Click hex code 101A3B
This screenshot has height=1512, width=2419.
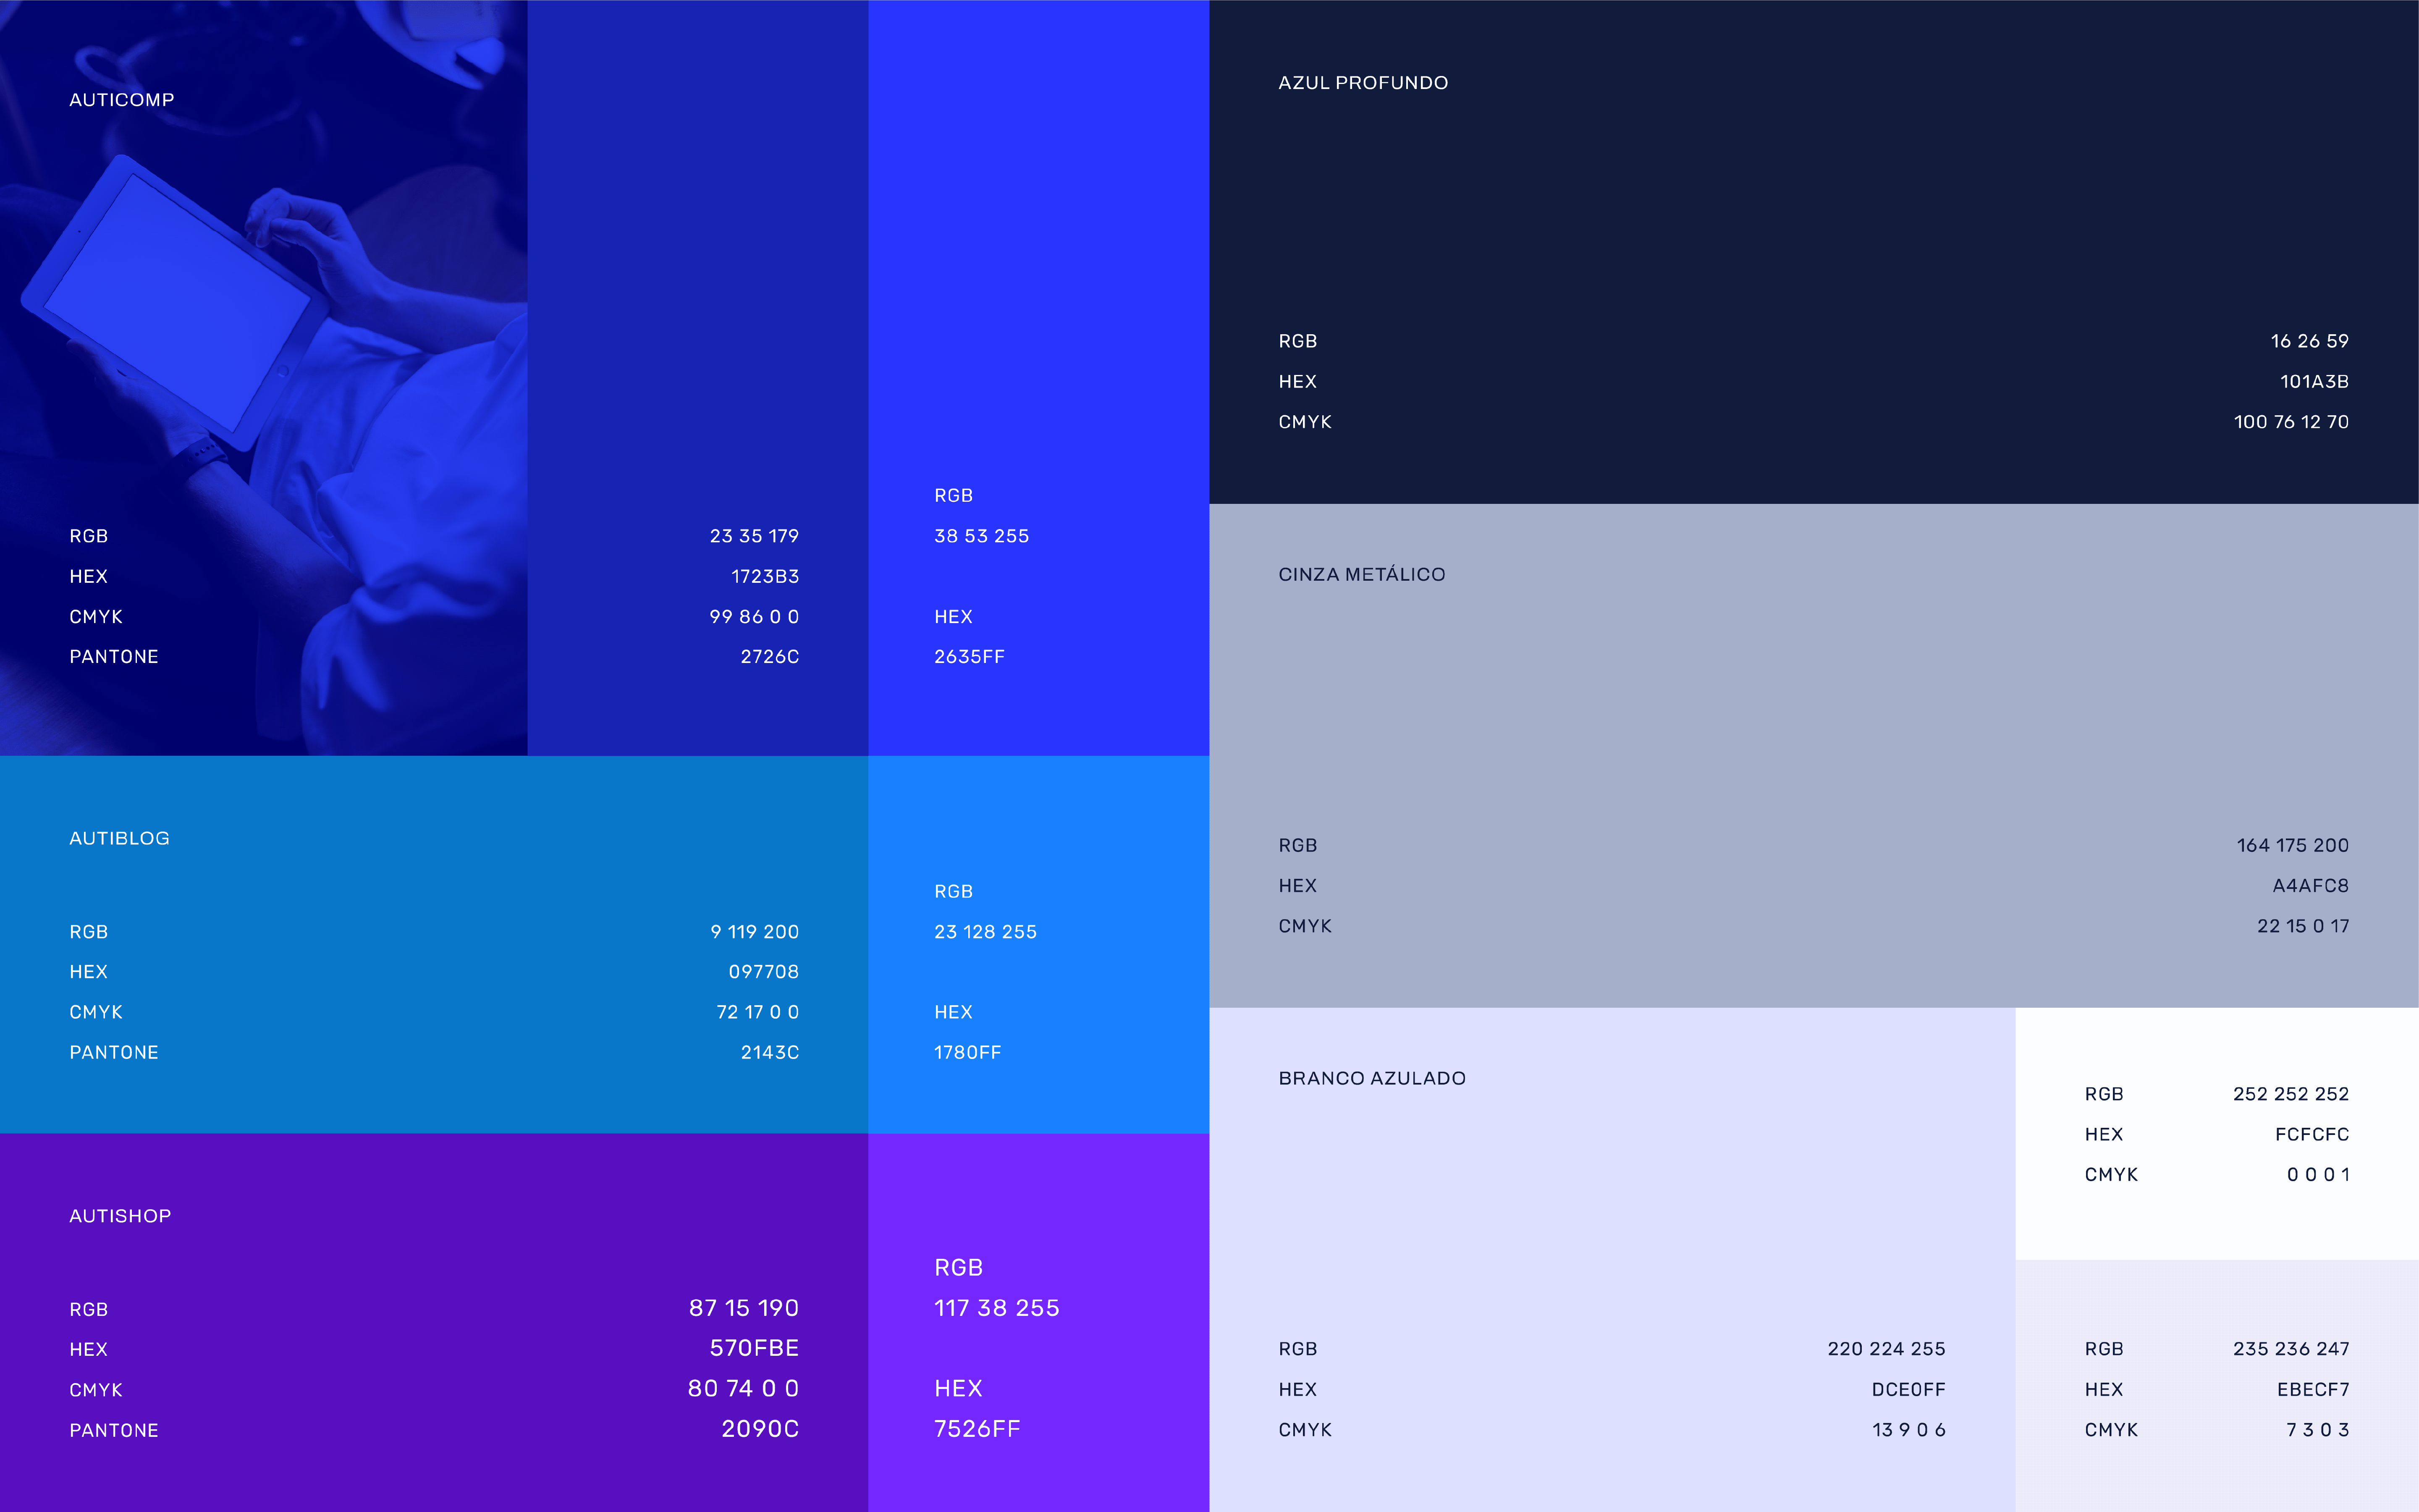pyautogui.click(x=2314, y=382)
